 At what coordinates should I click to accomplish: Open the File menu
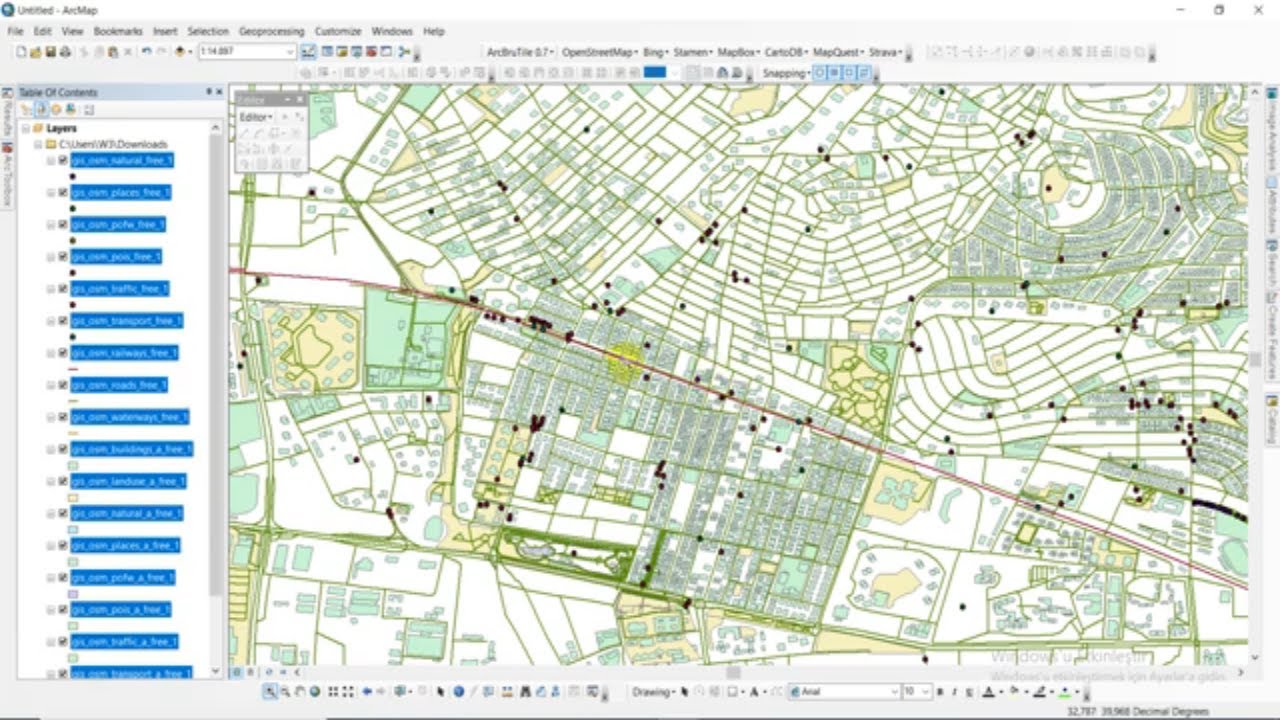[x=16, y=31]
